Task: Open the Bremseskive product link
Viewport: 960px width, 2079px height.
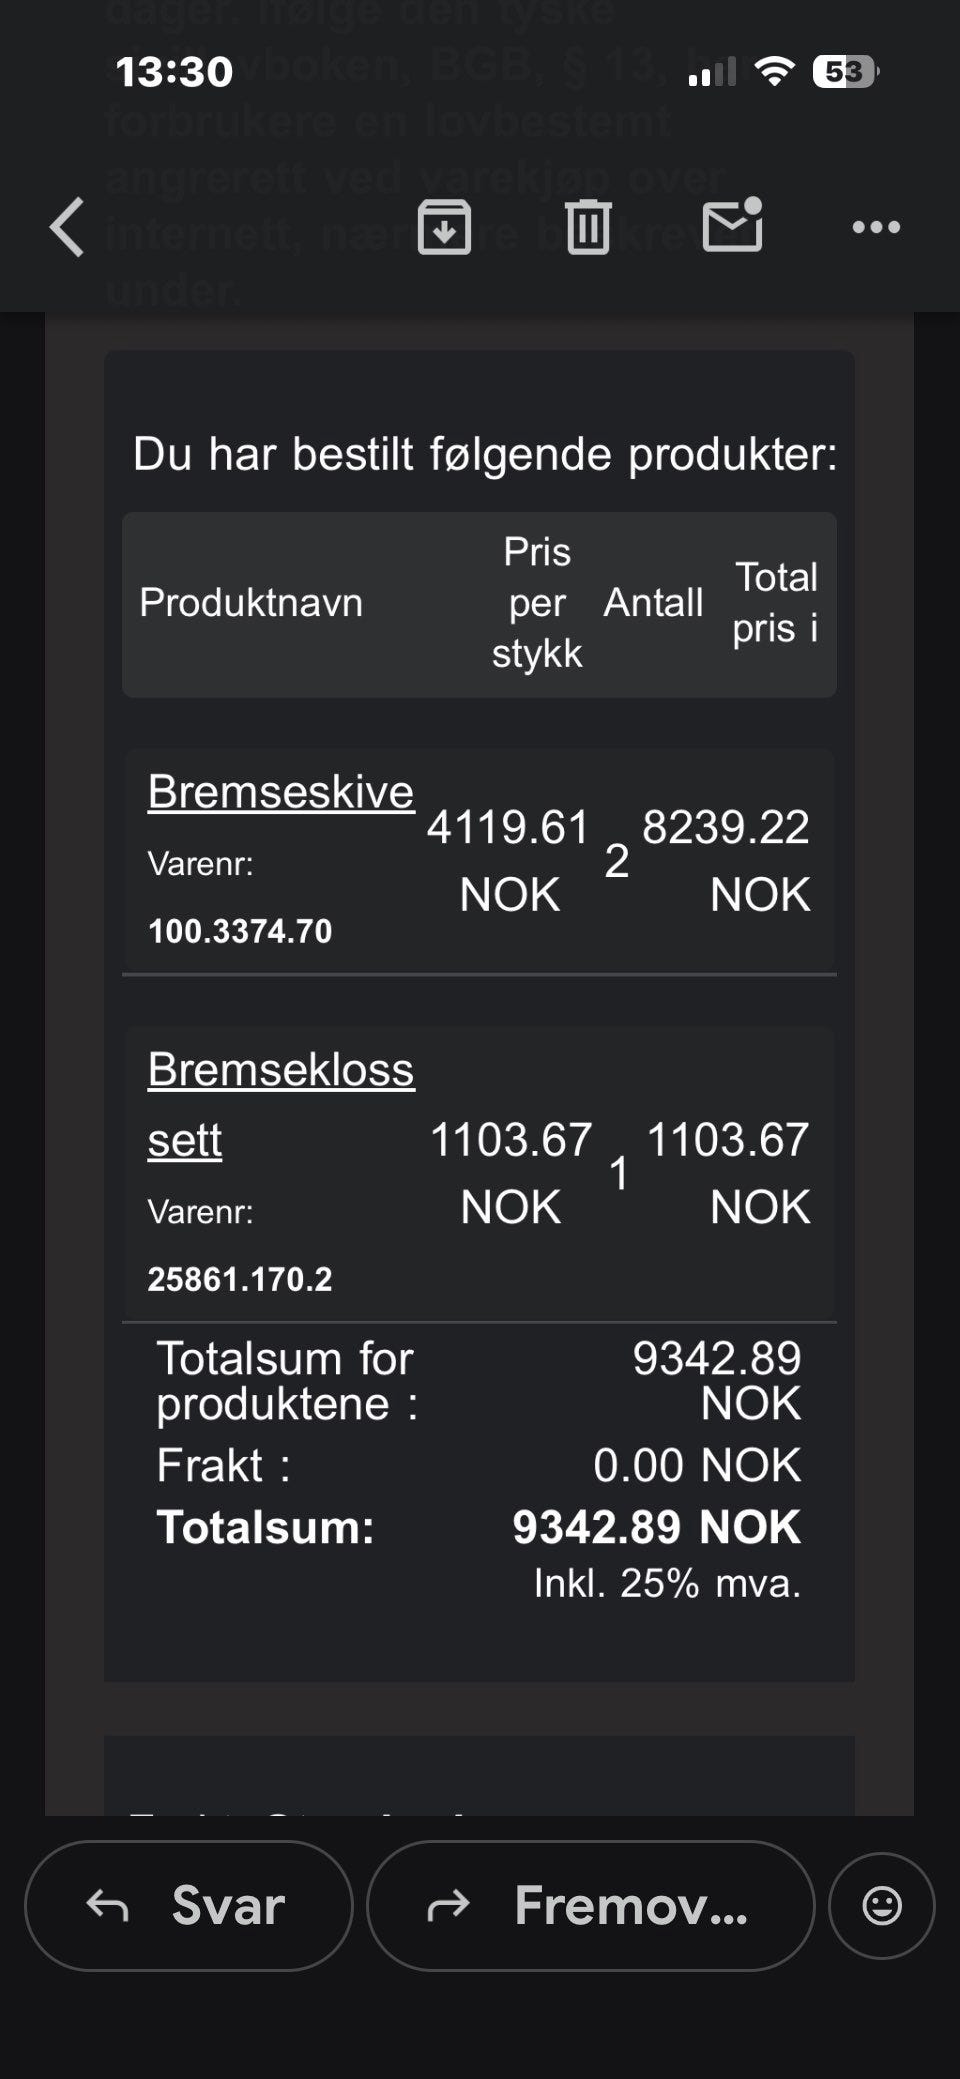Action: tap(281, 792)
